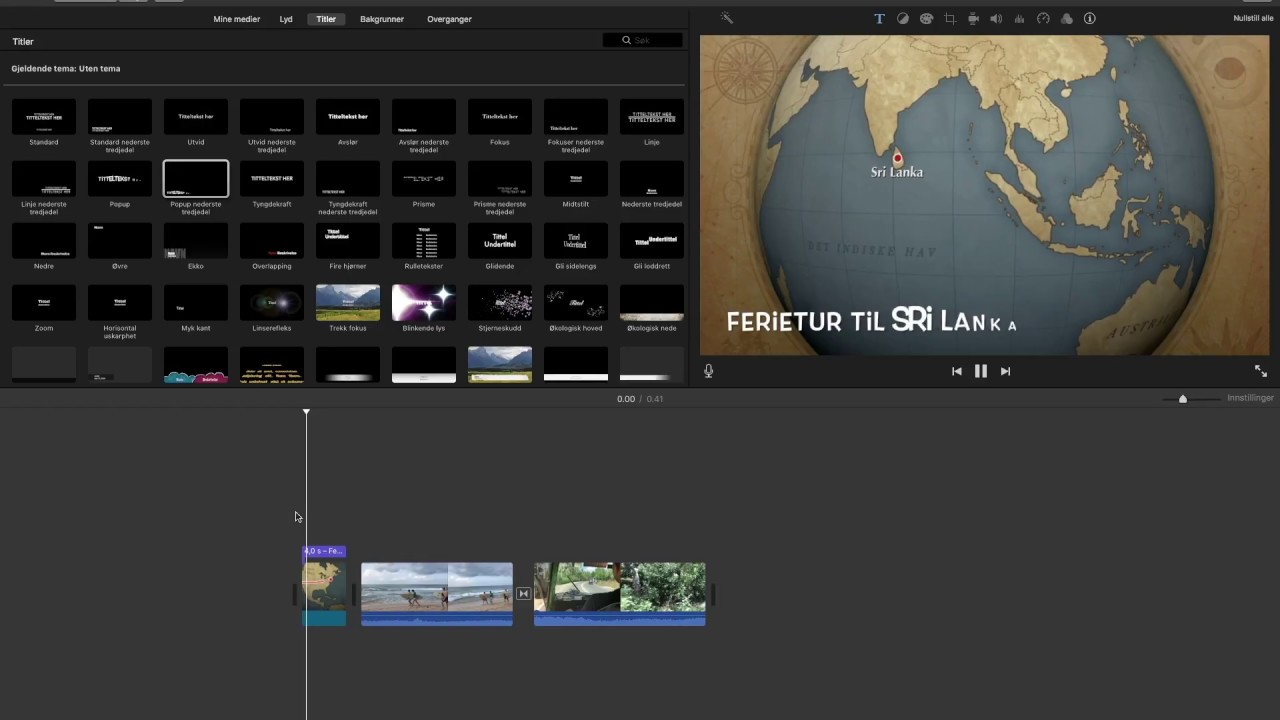Image resolution: width=1280 pixels, height=720 pixels.
Task: Choose the Prisme title style
Action: pos(424,179)
